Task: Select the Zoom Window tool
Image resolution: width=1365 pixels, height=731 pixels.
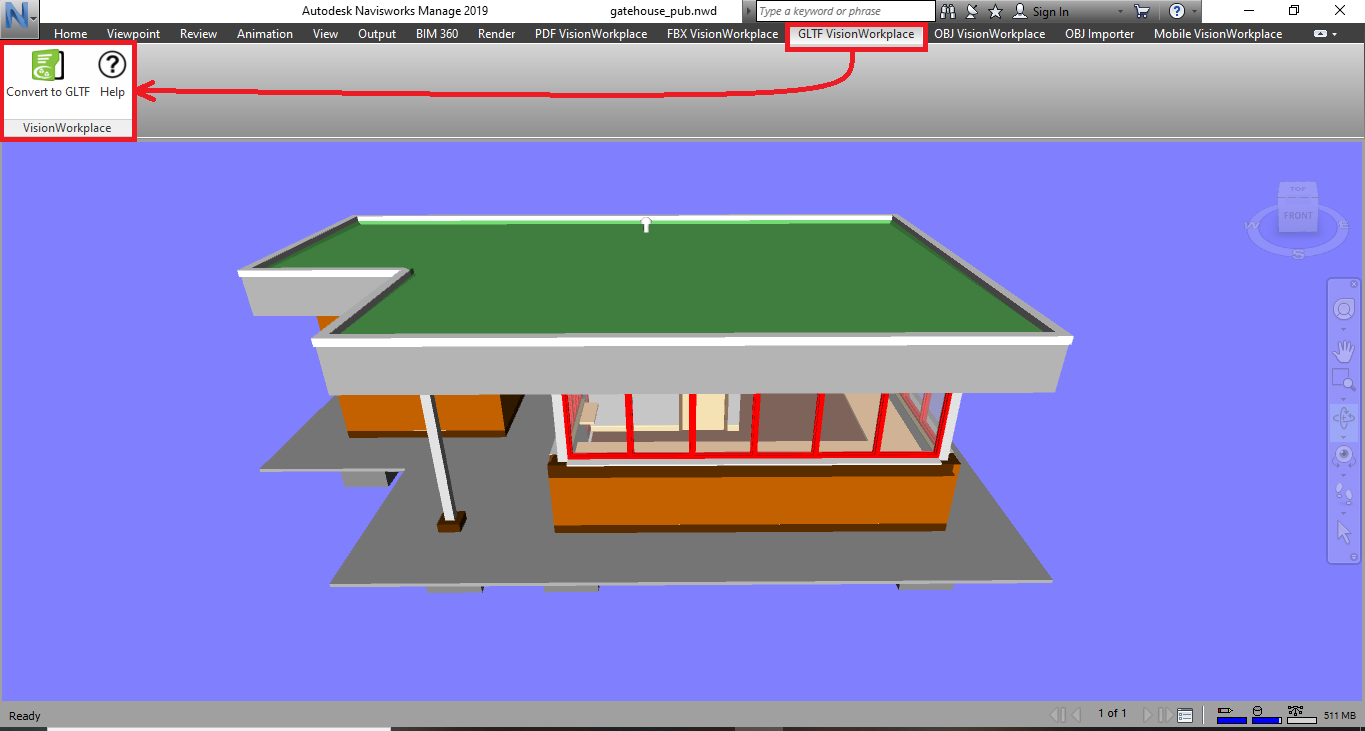Action: tap(1344, 380)
